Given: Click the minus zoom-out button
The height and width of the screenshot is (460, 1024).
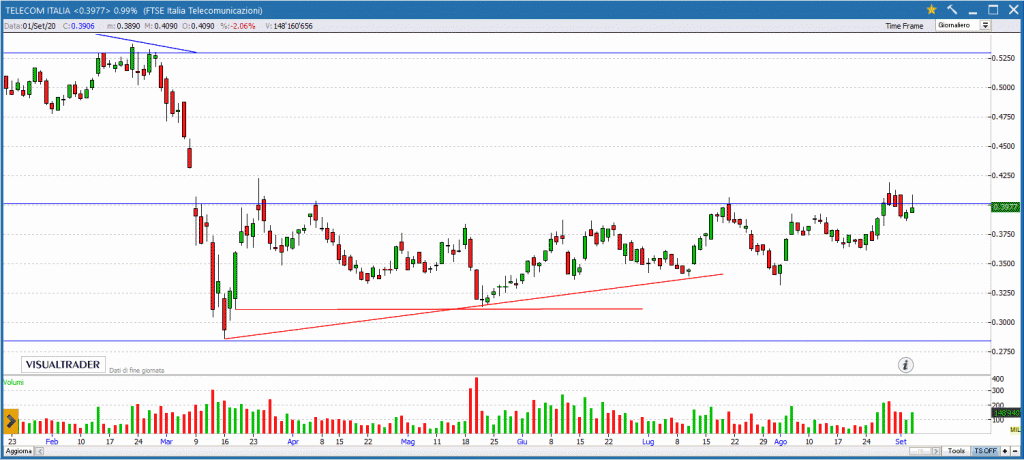Looking at the screenshot, I should coord(1015,451).
